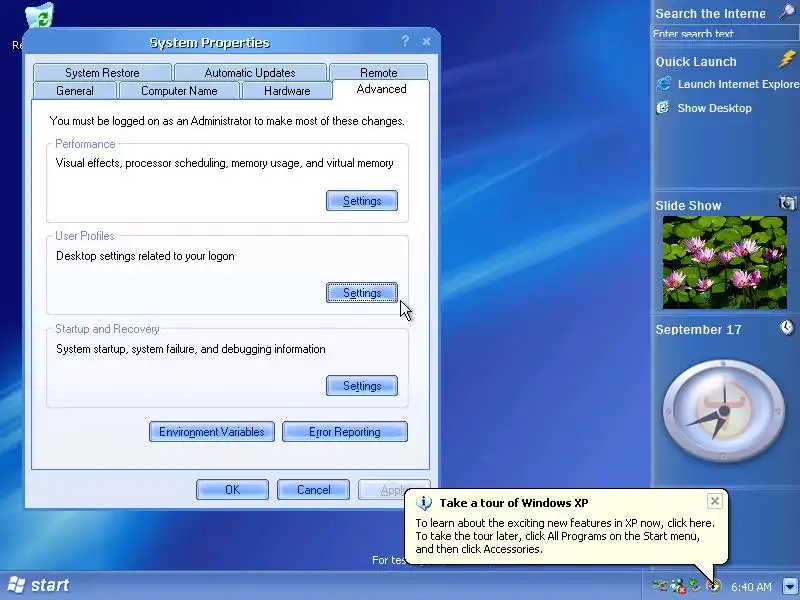Click the Windows Messenger tray icon

pyautogui.click(x=678, y=586)
